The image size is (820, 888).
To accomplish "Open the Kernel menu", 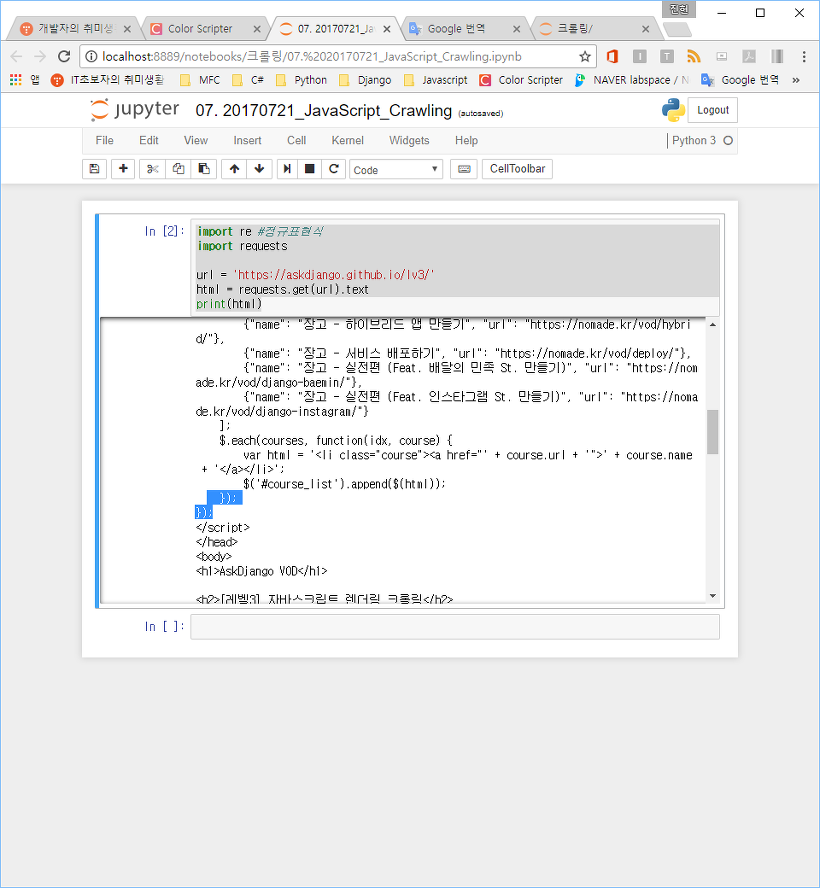I will [348, 140].
